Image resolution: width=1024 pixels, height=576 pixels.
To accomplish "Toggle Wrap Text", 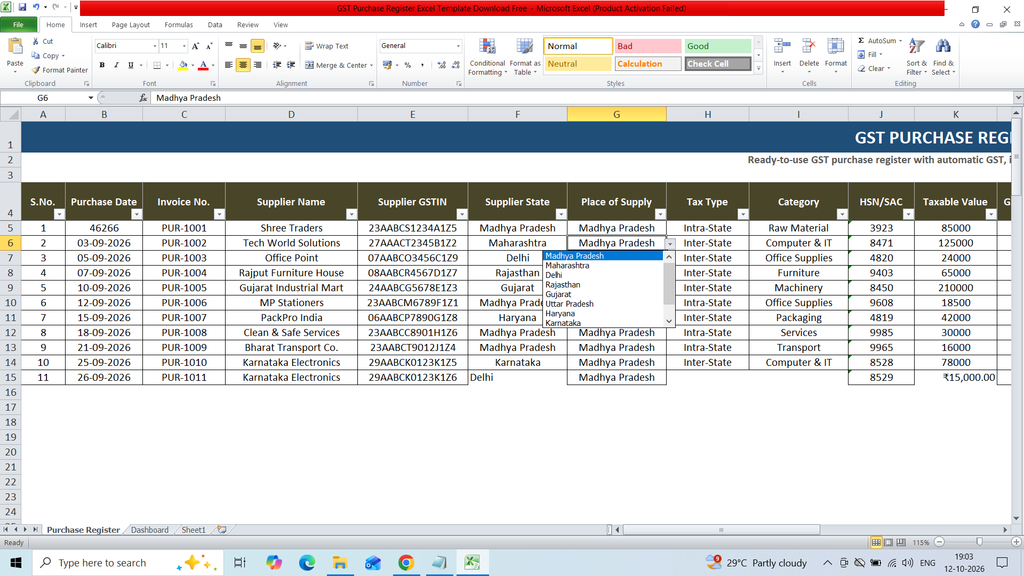I will 327,46.
